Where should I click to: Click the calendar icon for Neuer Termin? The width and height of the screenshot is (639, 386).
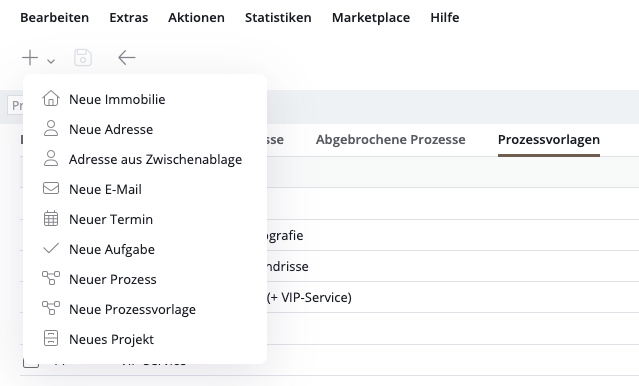click(51, 218)
